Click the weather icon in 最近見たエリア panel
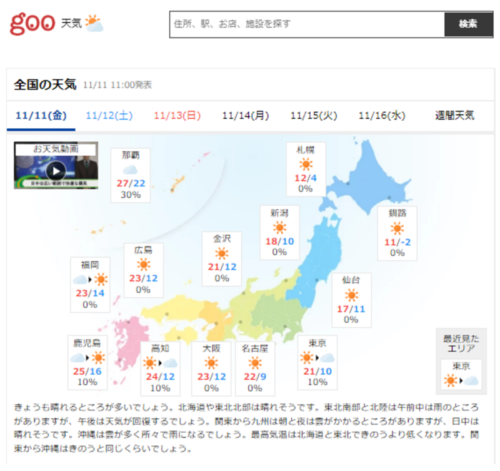 (x=461, y=380)
